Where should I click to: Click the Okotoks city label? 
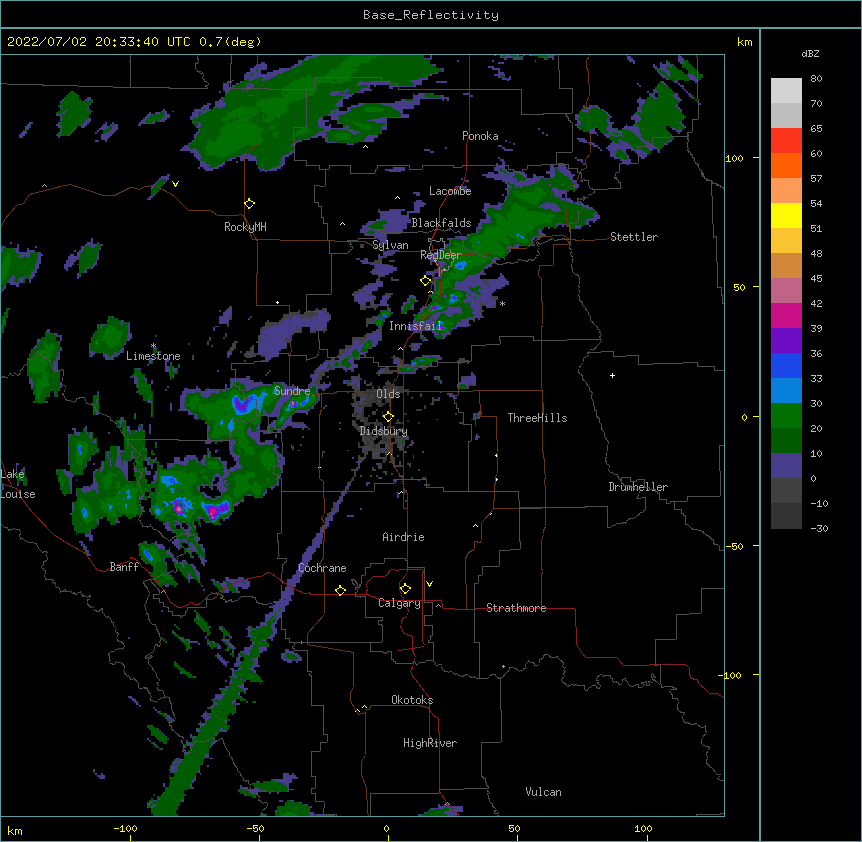pos(412,700)
